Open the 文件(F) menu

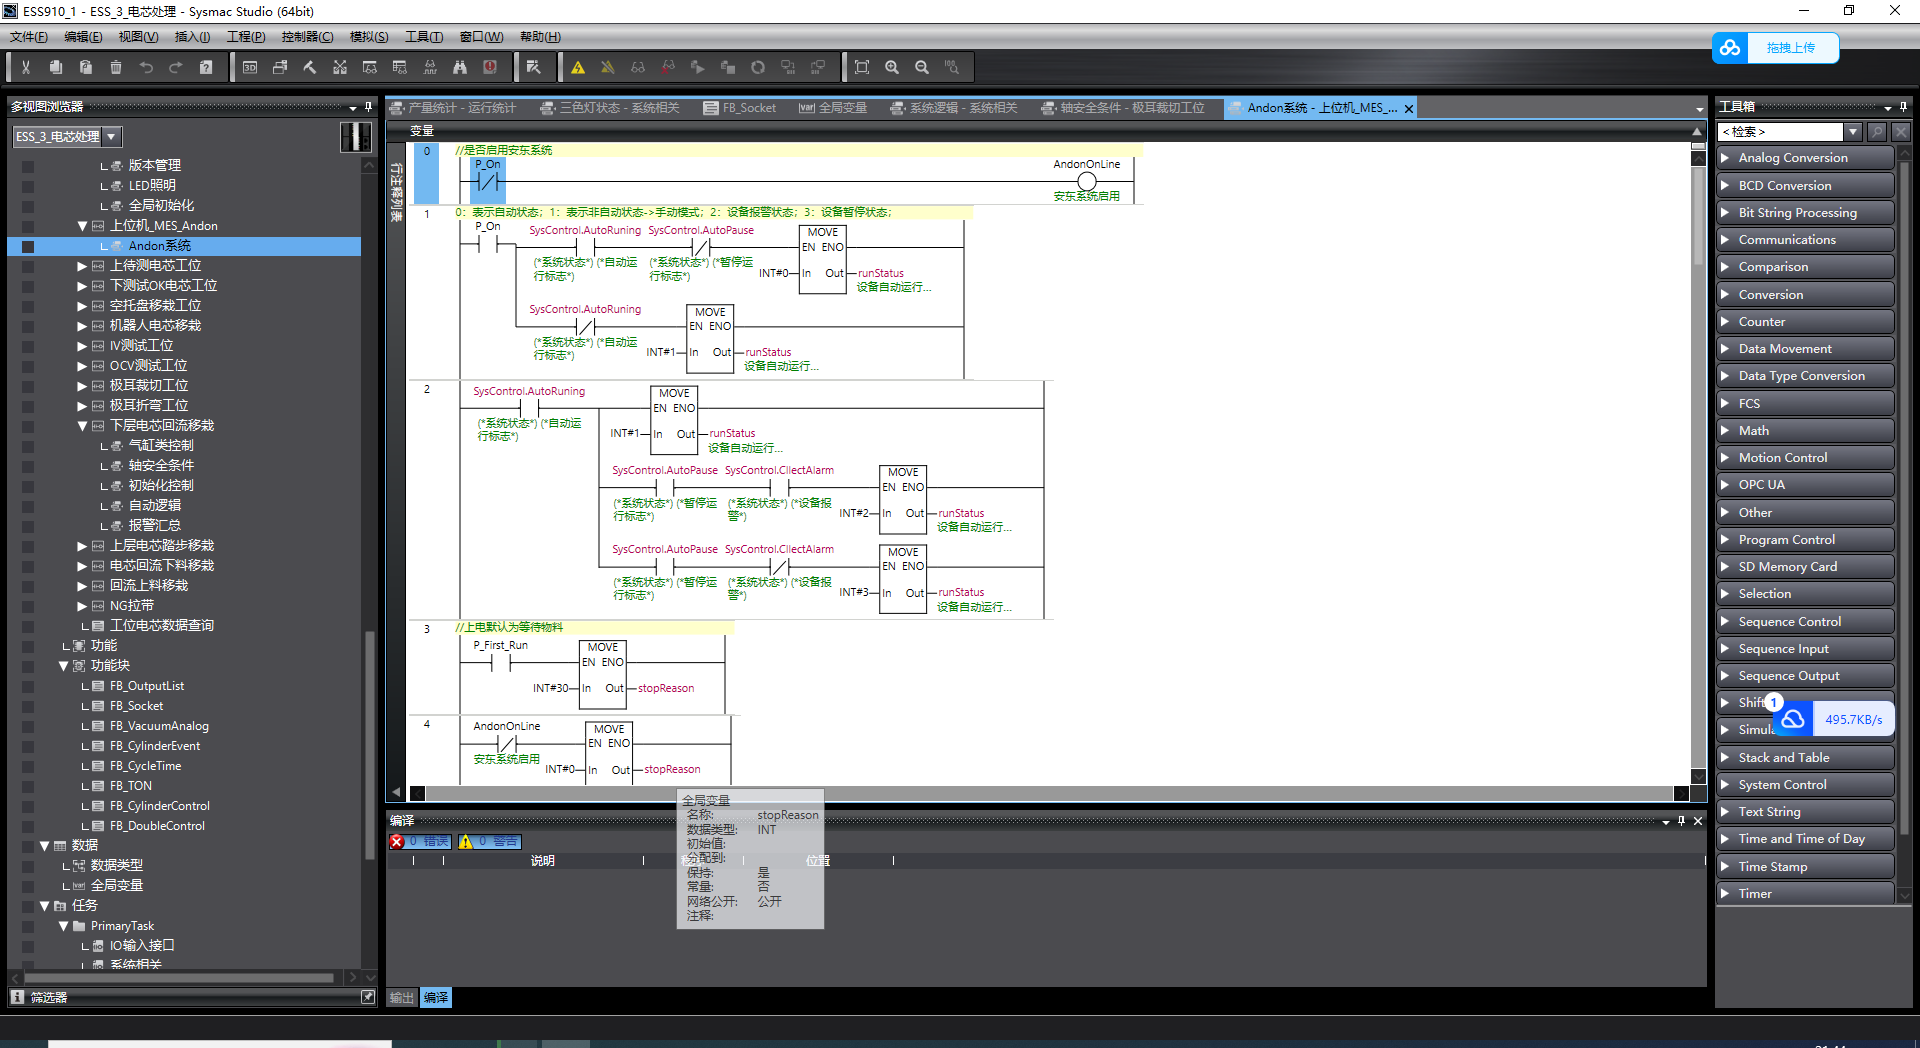click(x=29, y=37)
